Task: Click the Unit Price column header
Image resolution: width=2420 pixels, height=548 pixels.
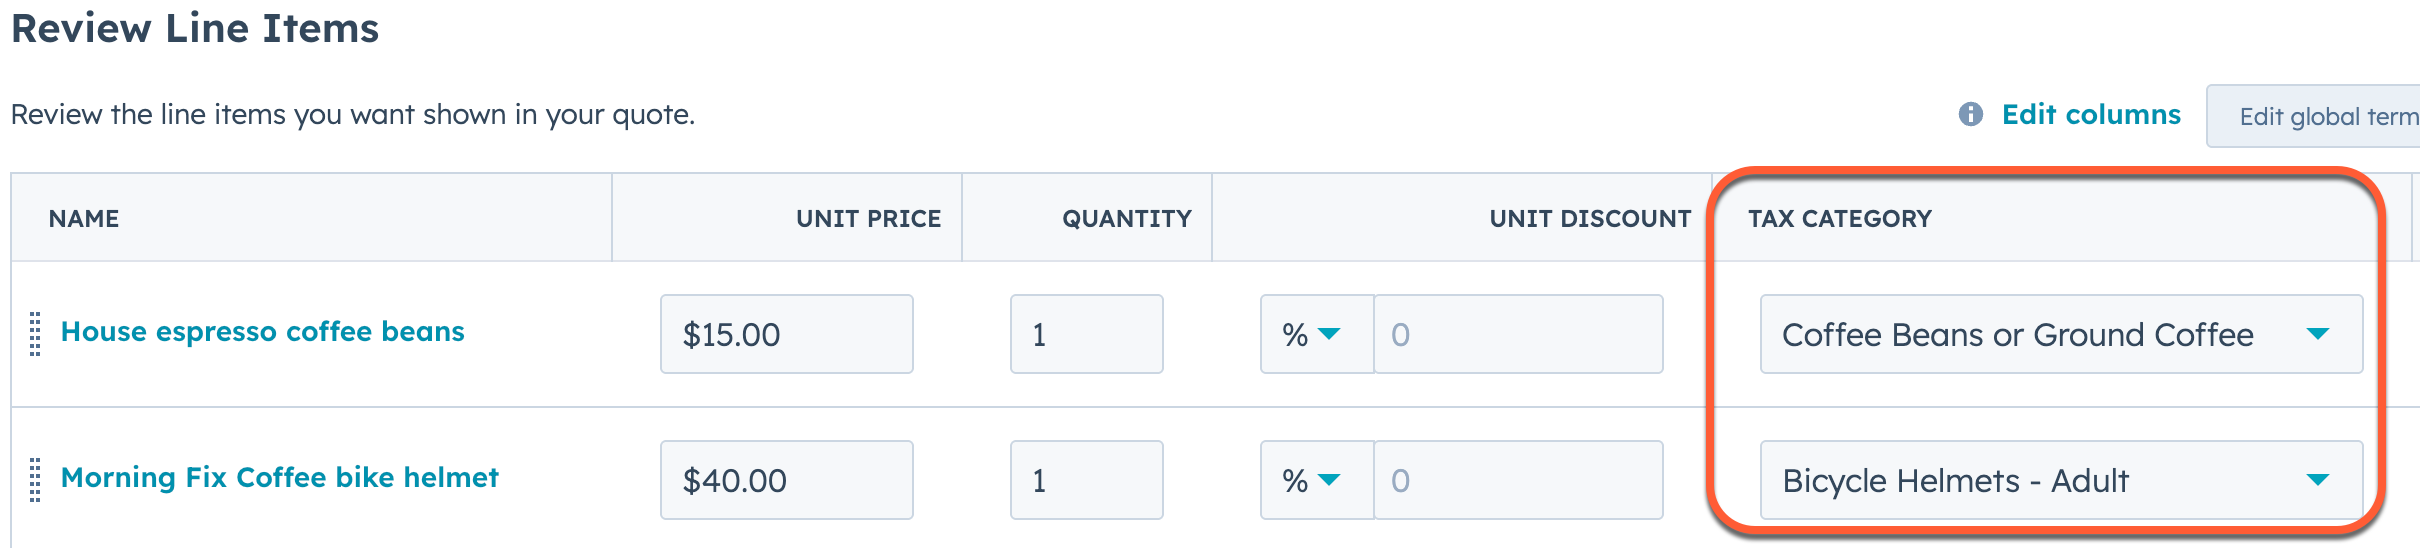Action: (868, 219)
